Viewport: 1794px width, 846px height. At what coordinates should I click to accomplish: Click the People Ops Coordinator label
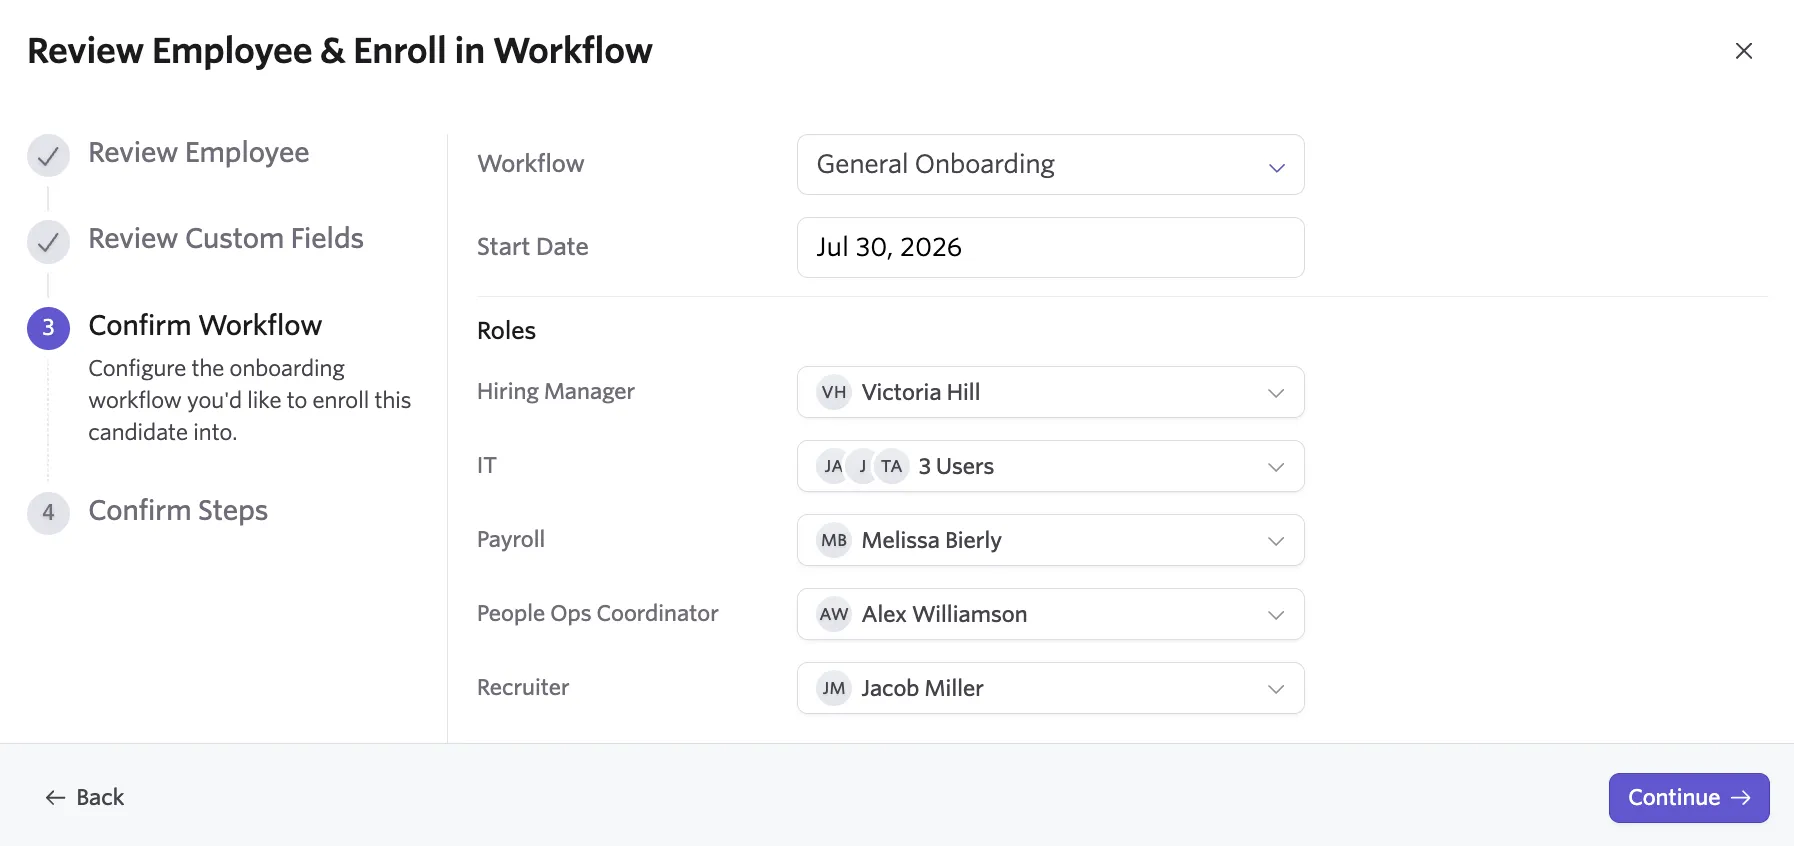(x=598, y=614)
